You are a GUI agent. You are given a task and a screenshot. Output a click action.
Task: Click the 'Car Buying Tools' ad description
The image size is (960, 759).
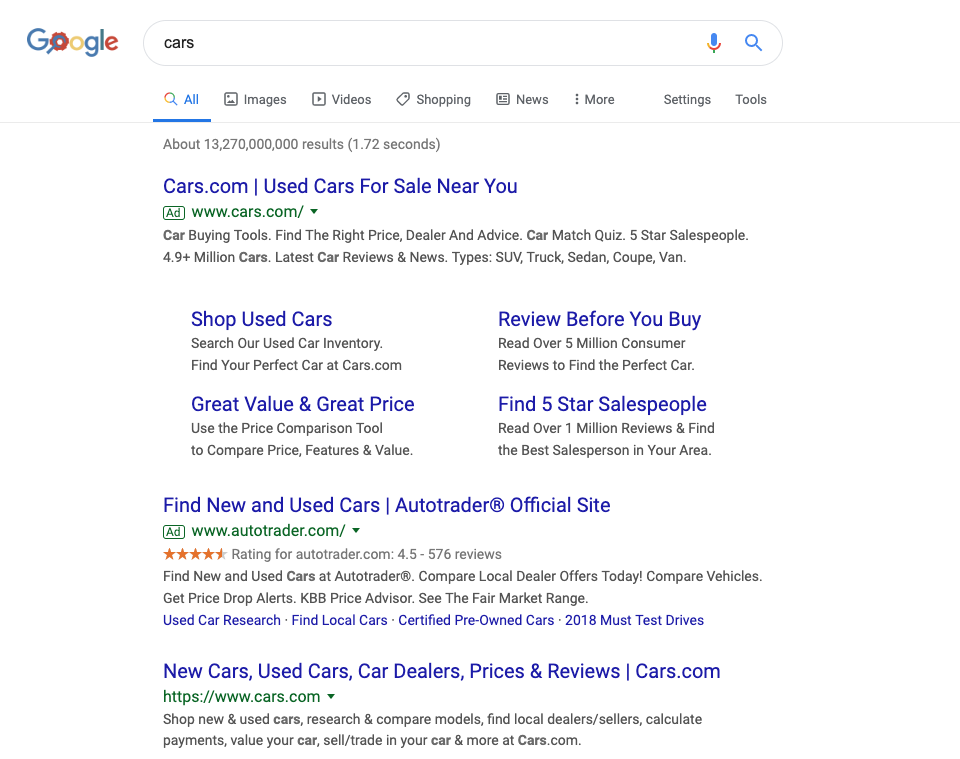click(x=456, y=246)
